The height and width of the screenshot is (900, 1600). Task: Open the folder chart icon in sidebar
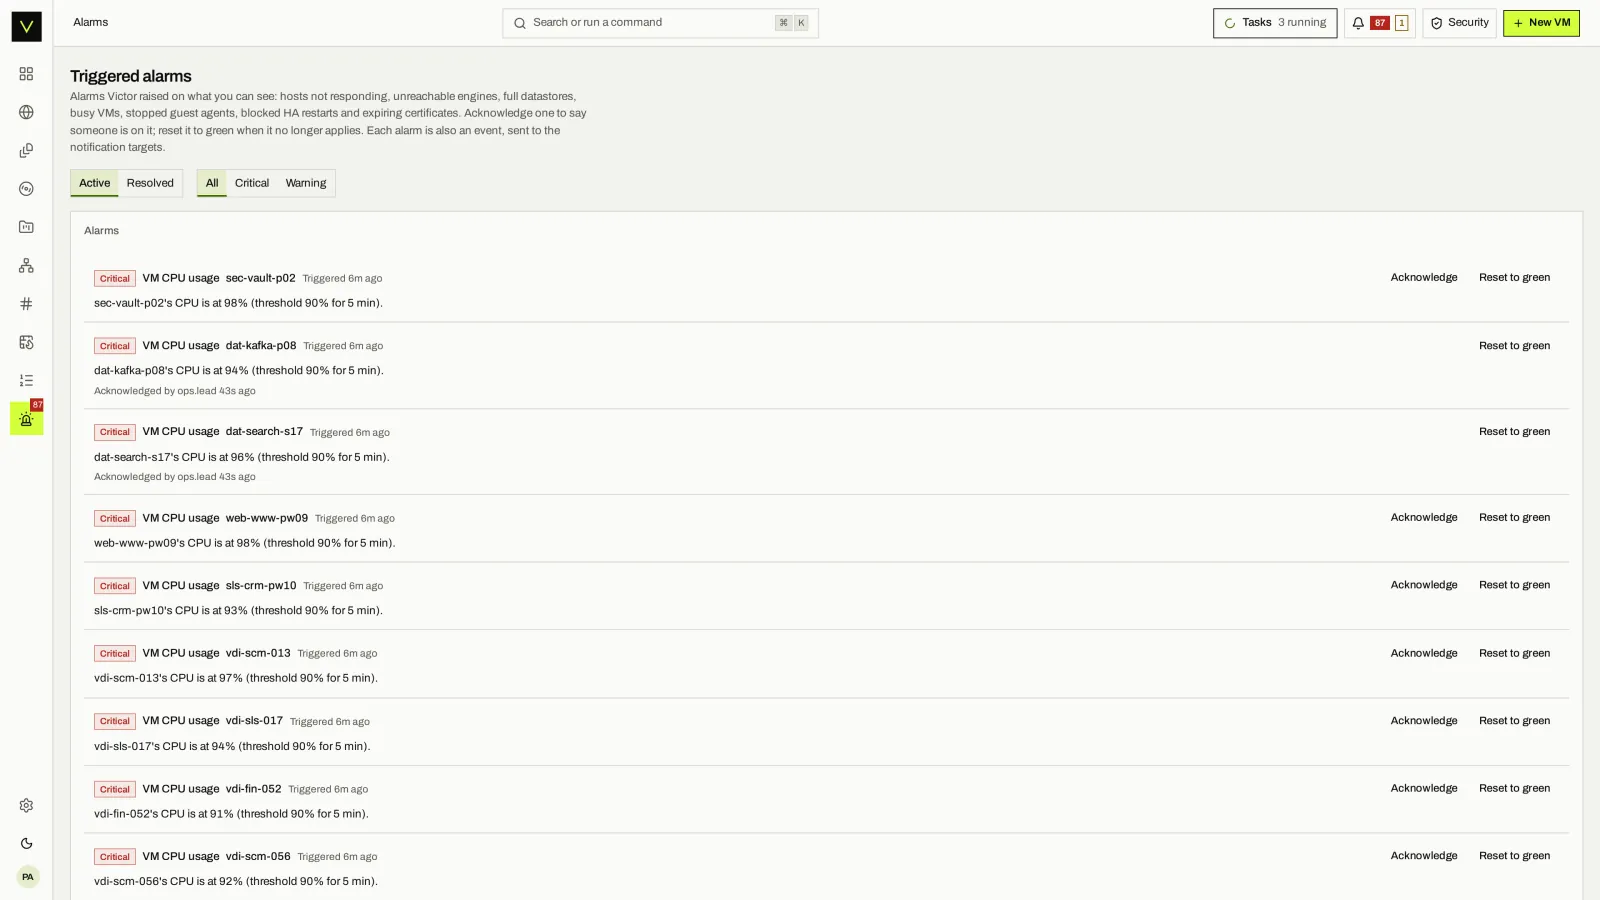(x=26, y=227)
